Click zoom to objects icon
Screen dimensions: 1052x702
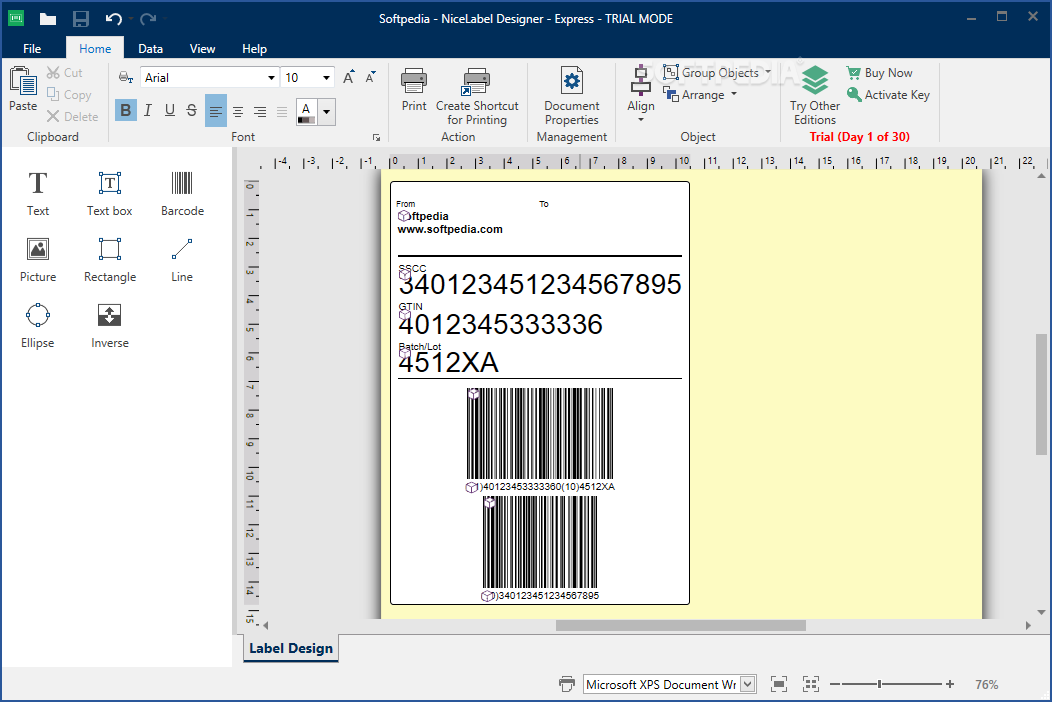(811, 684)
